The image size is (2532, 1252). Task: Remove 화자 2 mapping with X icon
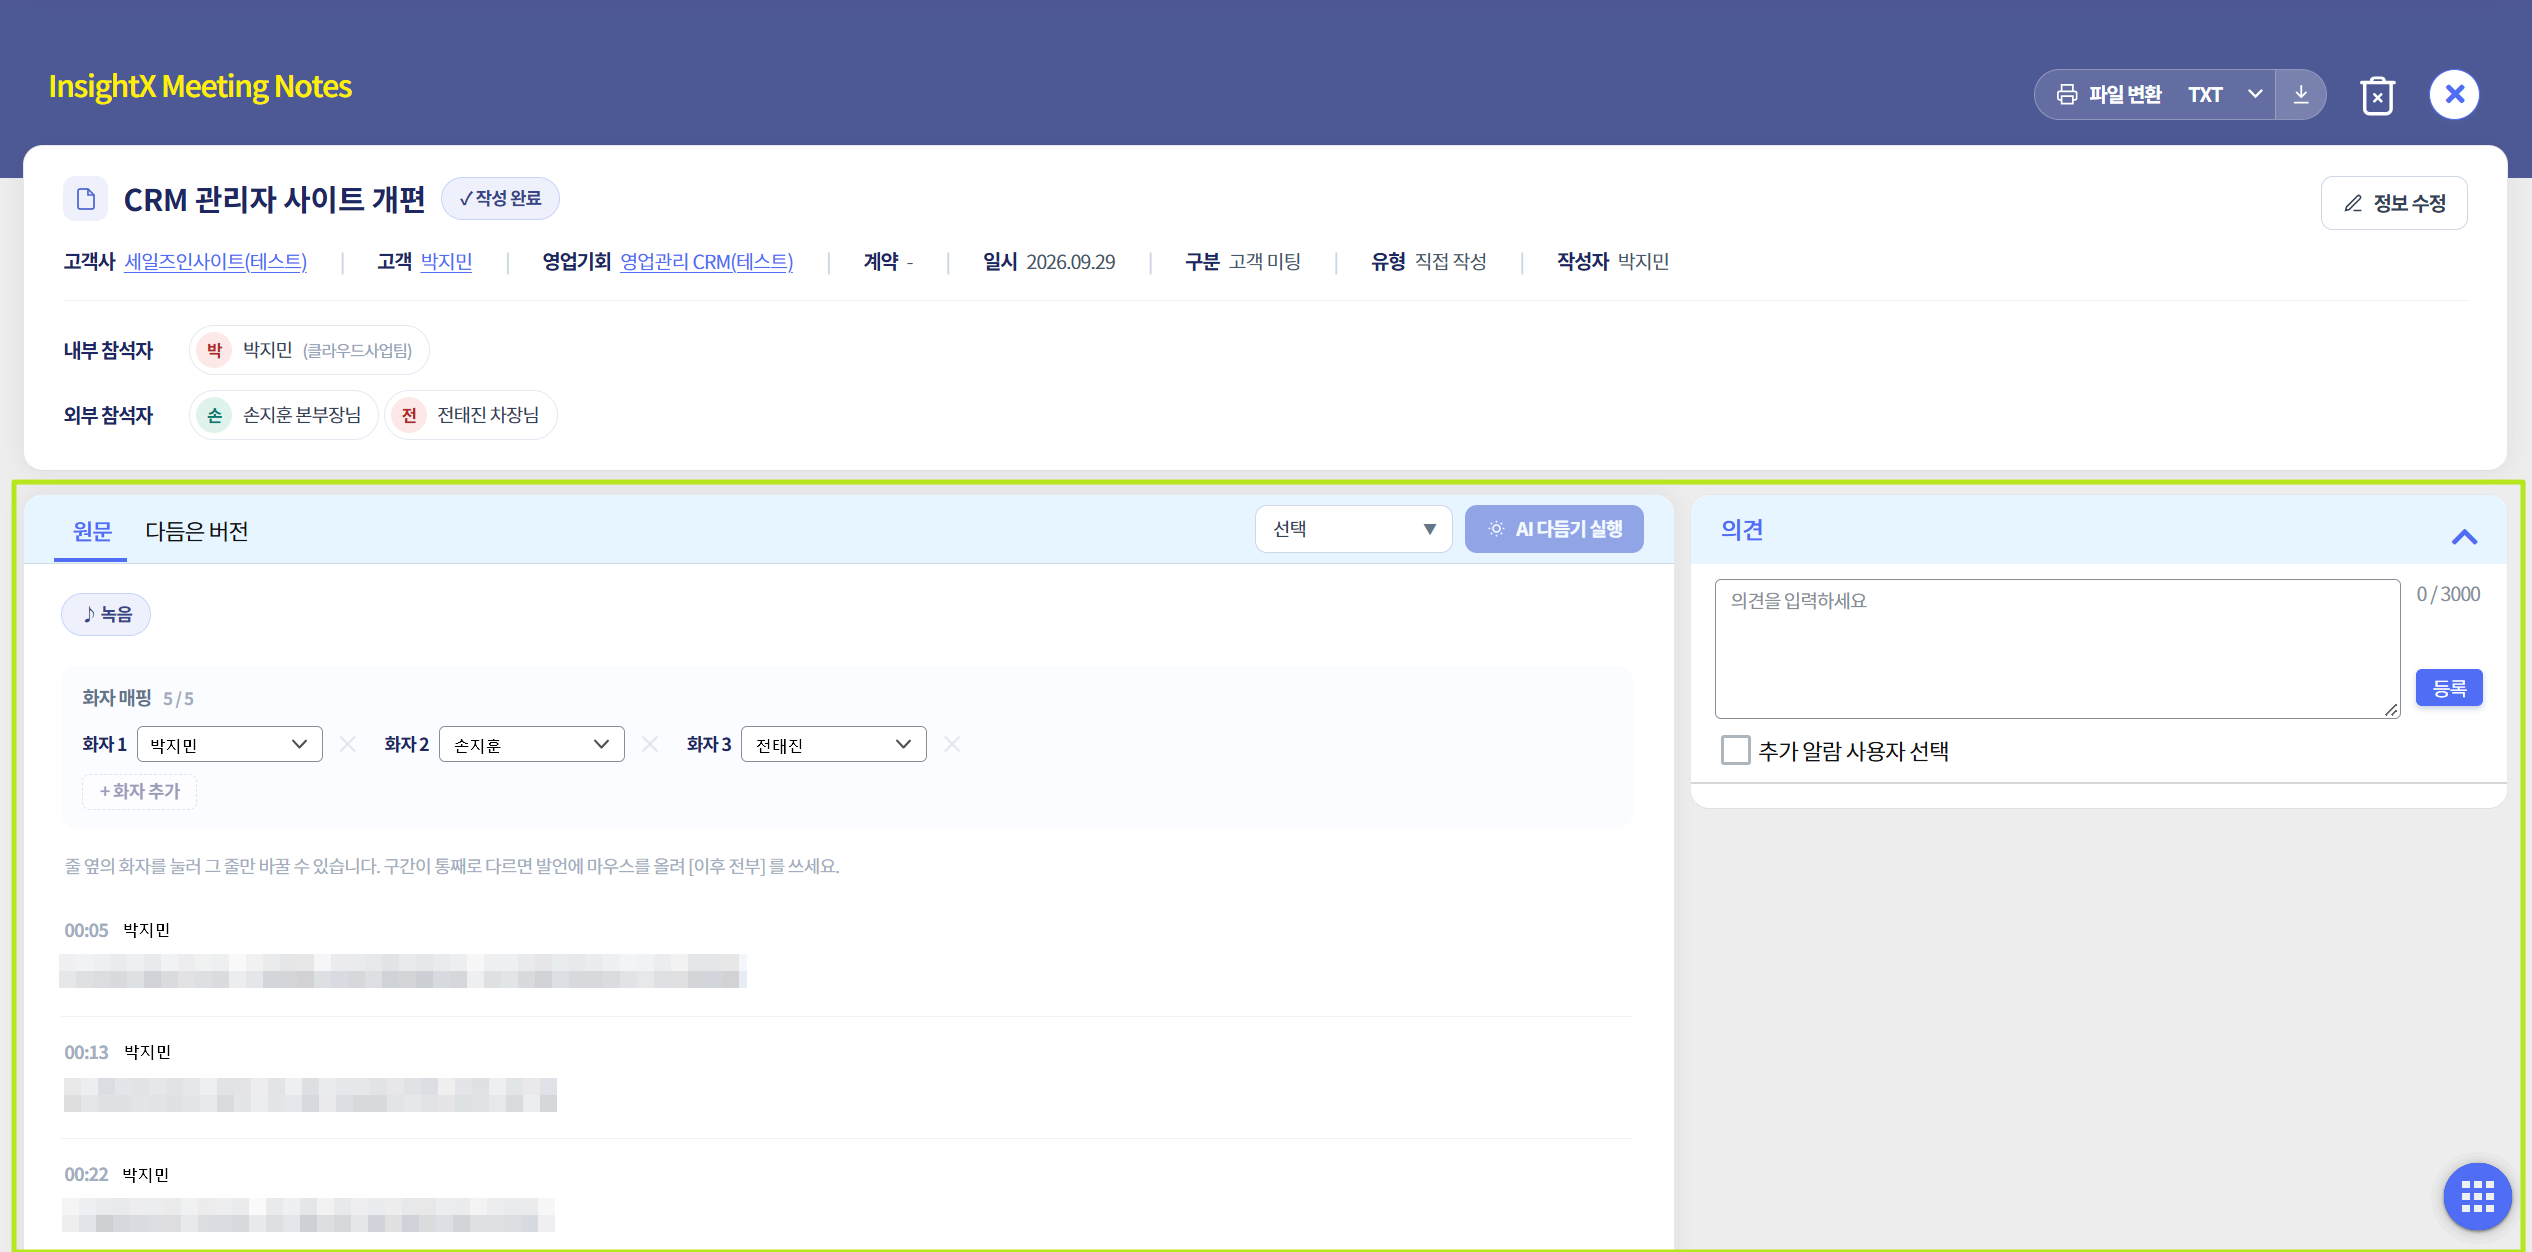click(650, 744)
